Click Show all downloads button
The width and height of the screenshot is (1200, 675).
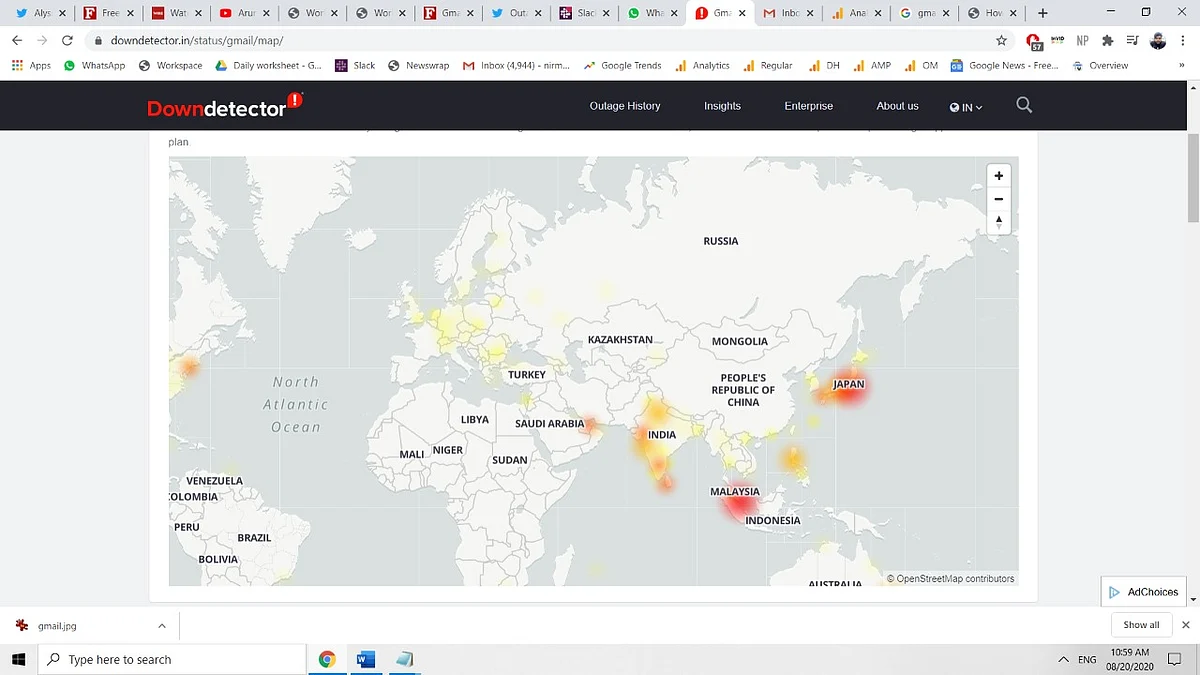click(x=1141, y=625)
